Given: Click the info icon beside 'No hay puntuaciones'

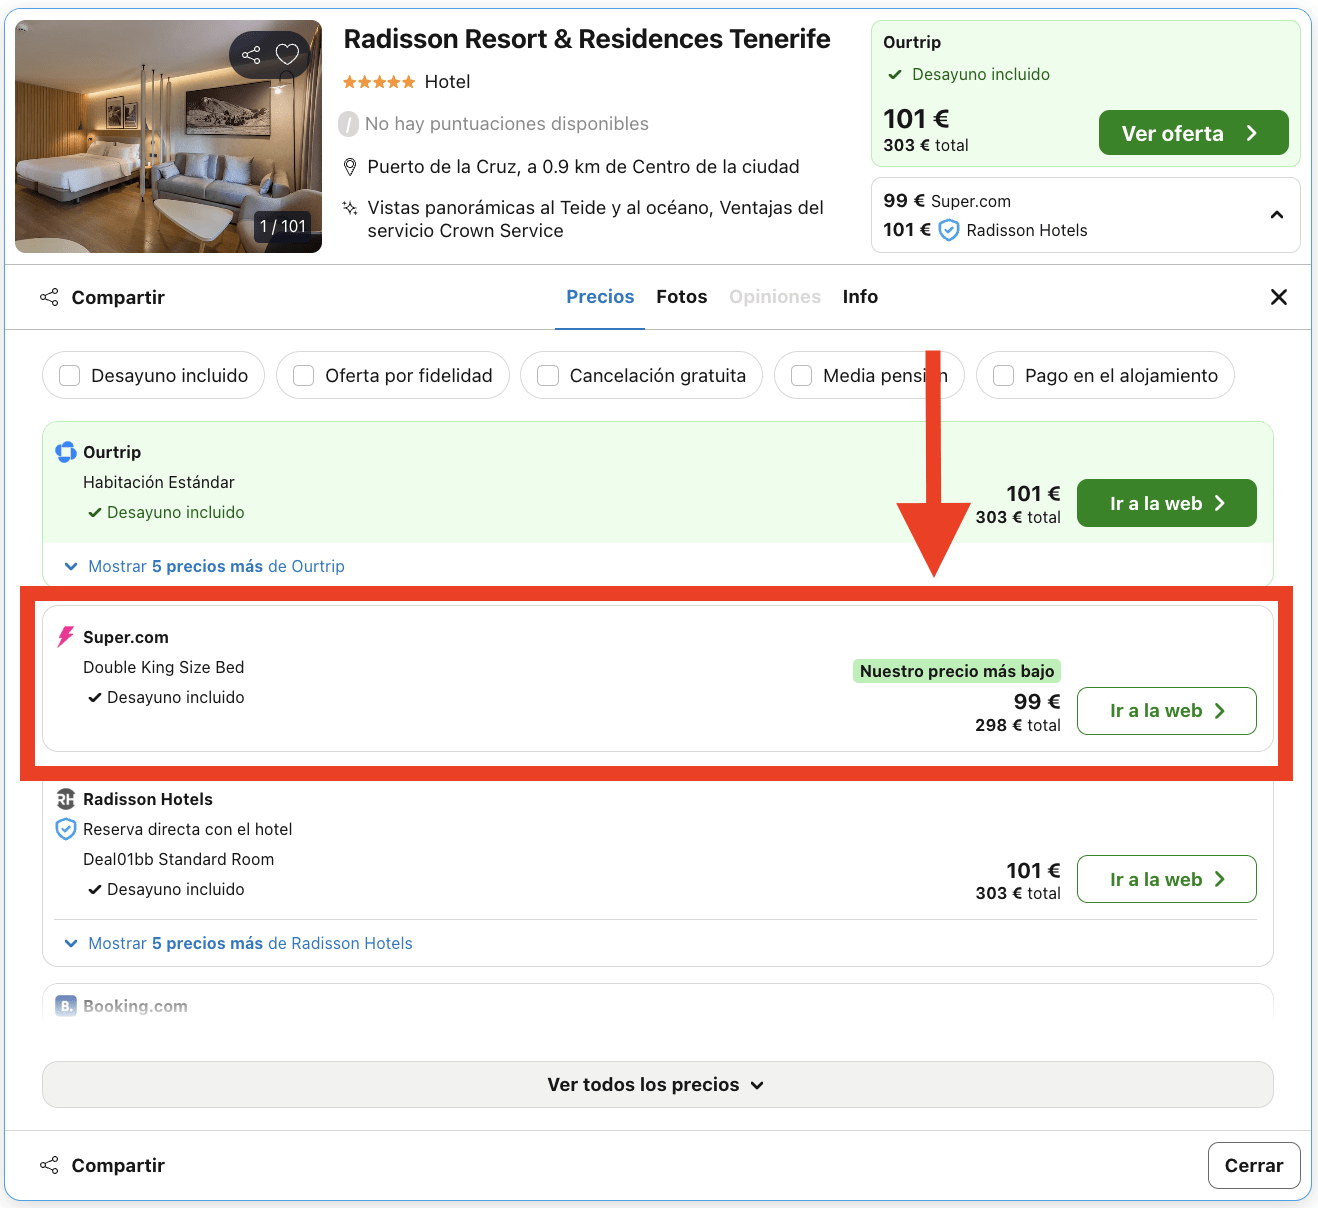Looking at the screenshot, I should pyautogui.click(x=348, y=124).
